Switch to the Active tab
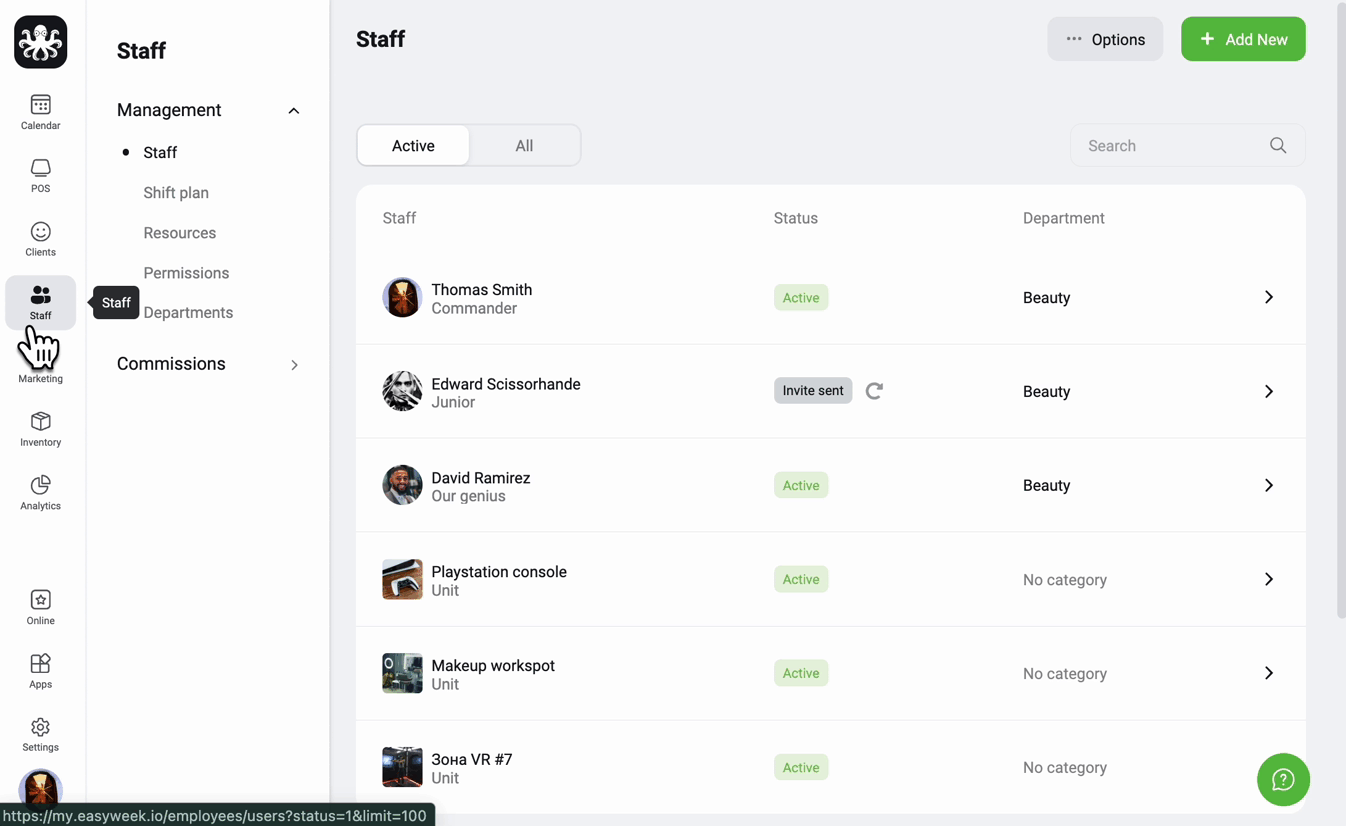Screen dimensions: 1346x826 pyautogui.click(x=413, y=146)
